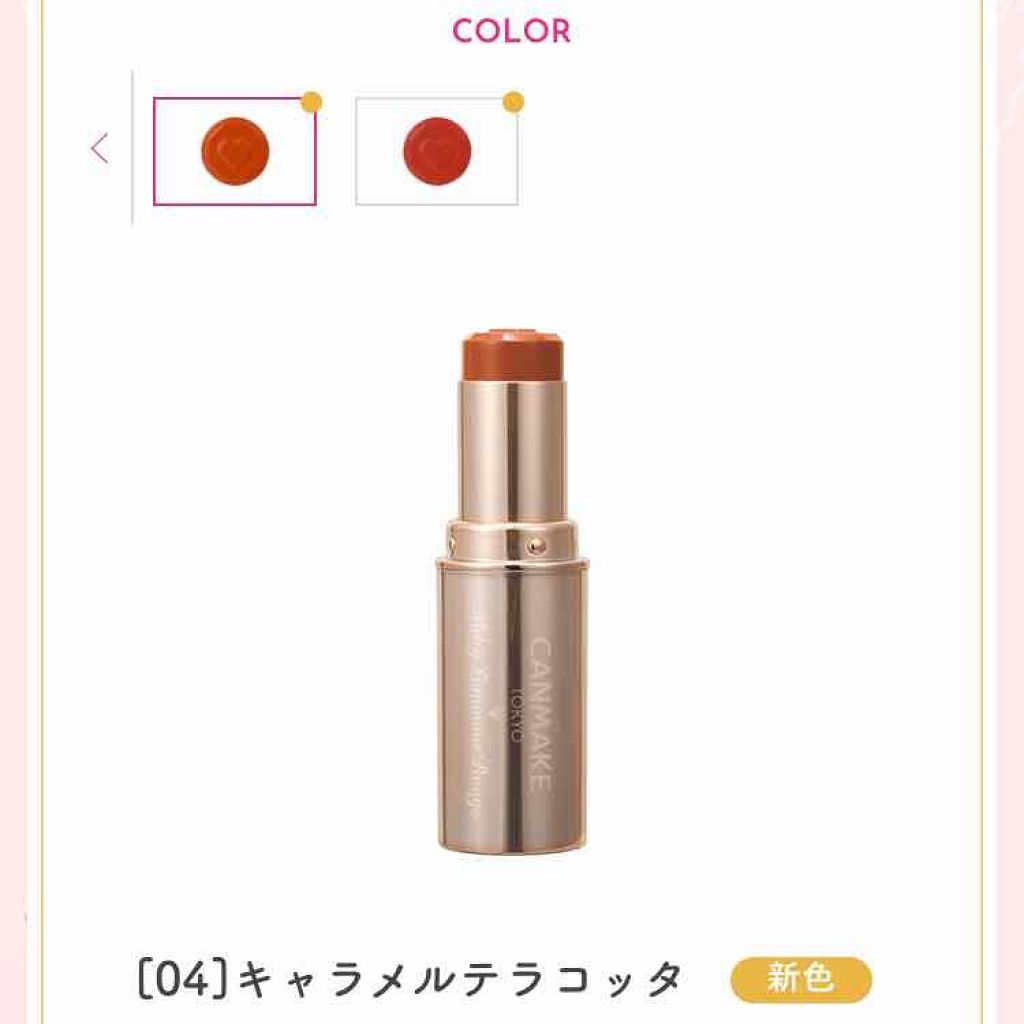Click the vertical divider beside carousel arrow
1024x1024 pixels.
point(133,147)
